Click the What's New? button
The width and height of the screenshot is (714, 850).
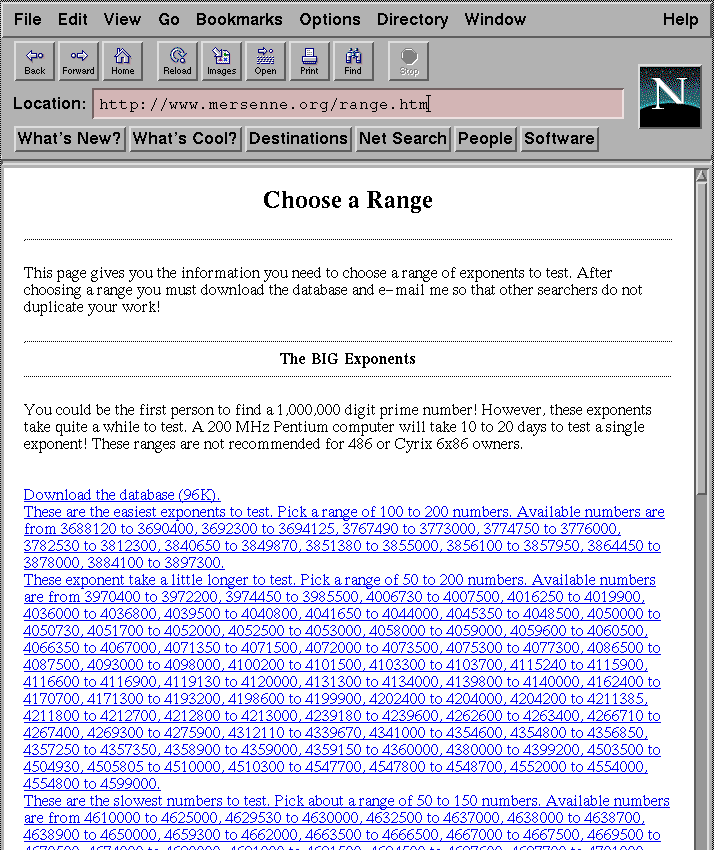coord(70,139)
